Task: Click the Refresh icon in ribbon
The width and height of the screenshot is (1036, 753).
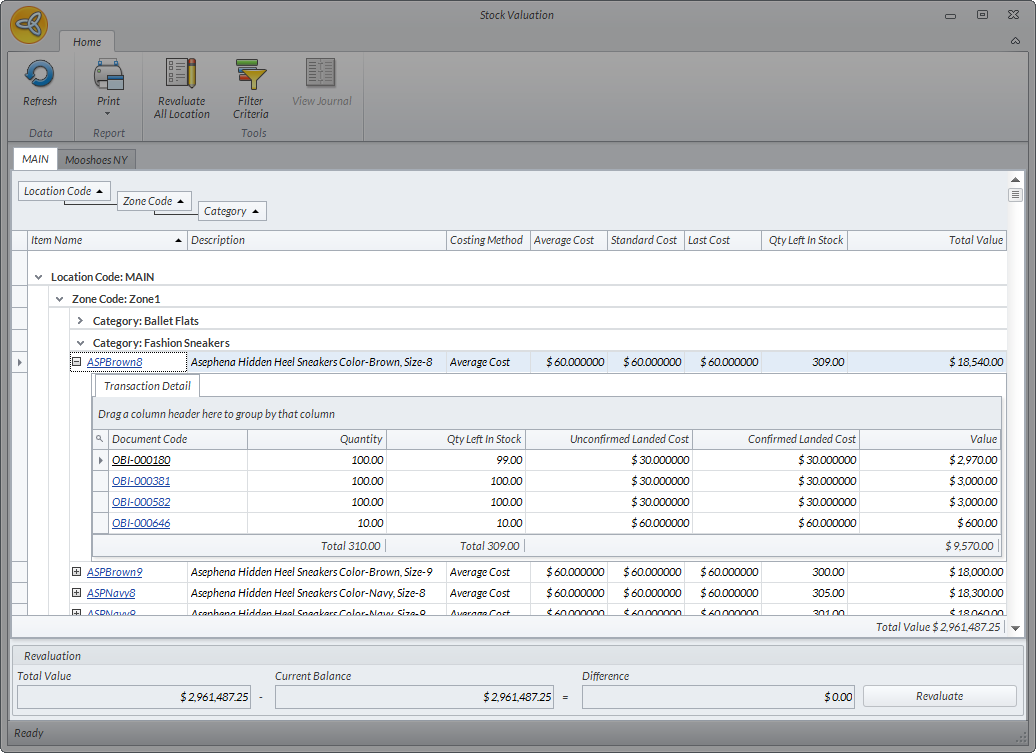Action: click(x=40, y=75)
